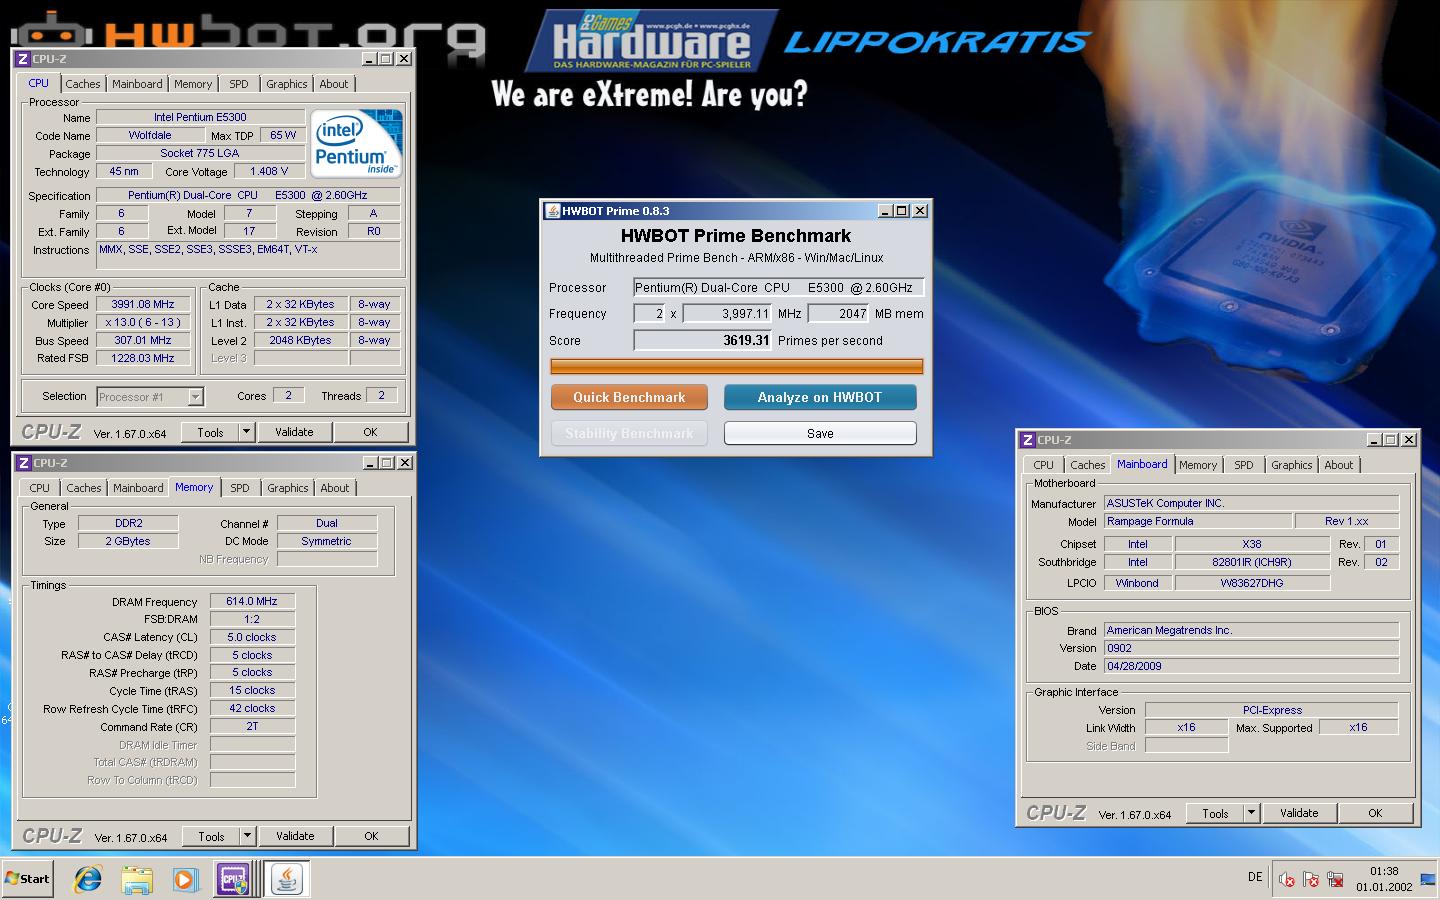The image size is (1440, 900).
Task: Click Multiplier value x 13.0 ( 6 - 13 )
Action: [x=143, y=322]
